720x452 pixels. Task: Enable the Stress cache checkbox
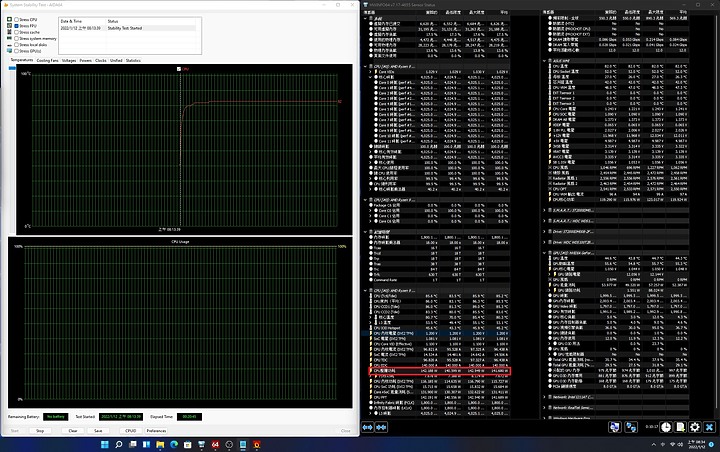tap(17, 32)
